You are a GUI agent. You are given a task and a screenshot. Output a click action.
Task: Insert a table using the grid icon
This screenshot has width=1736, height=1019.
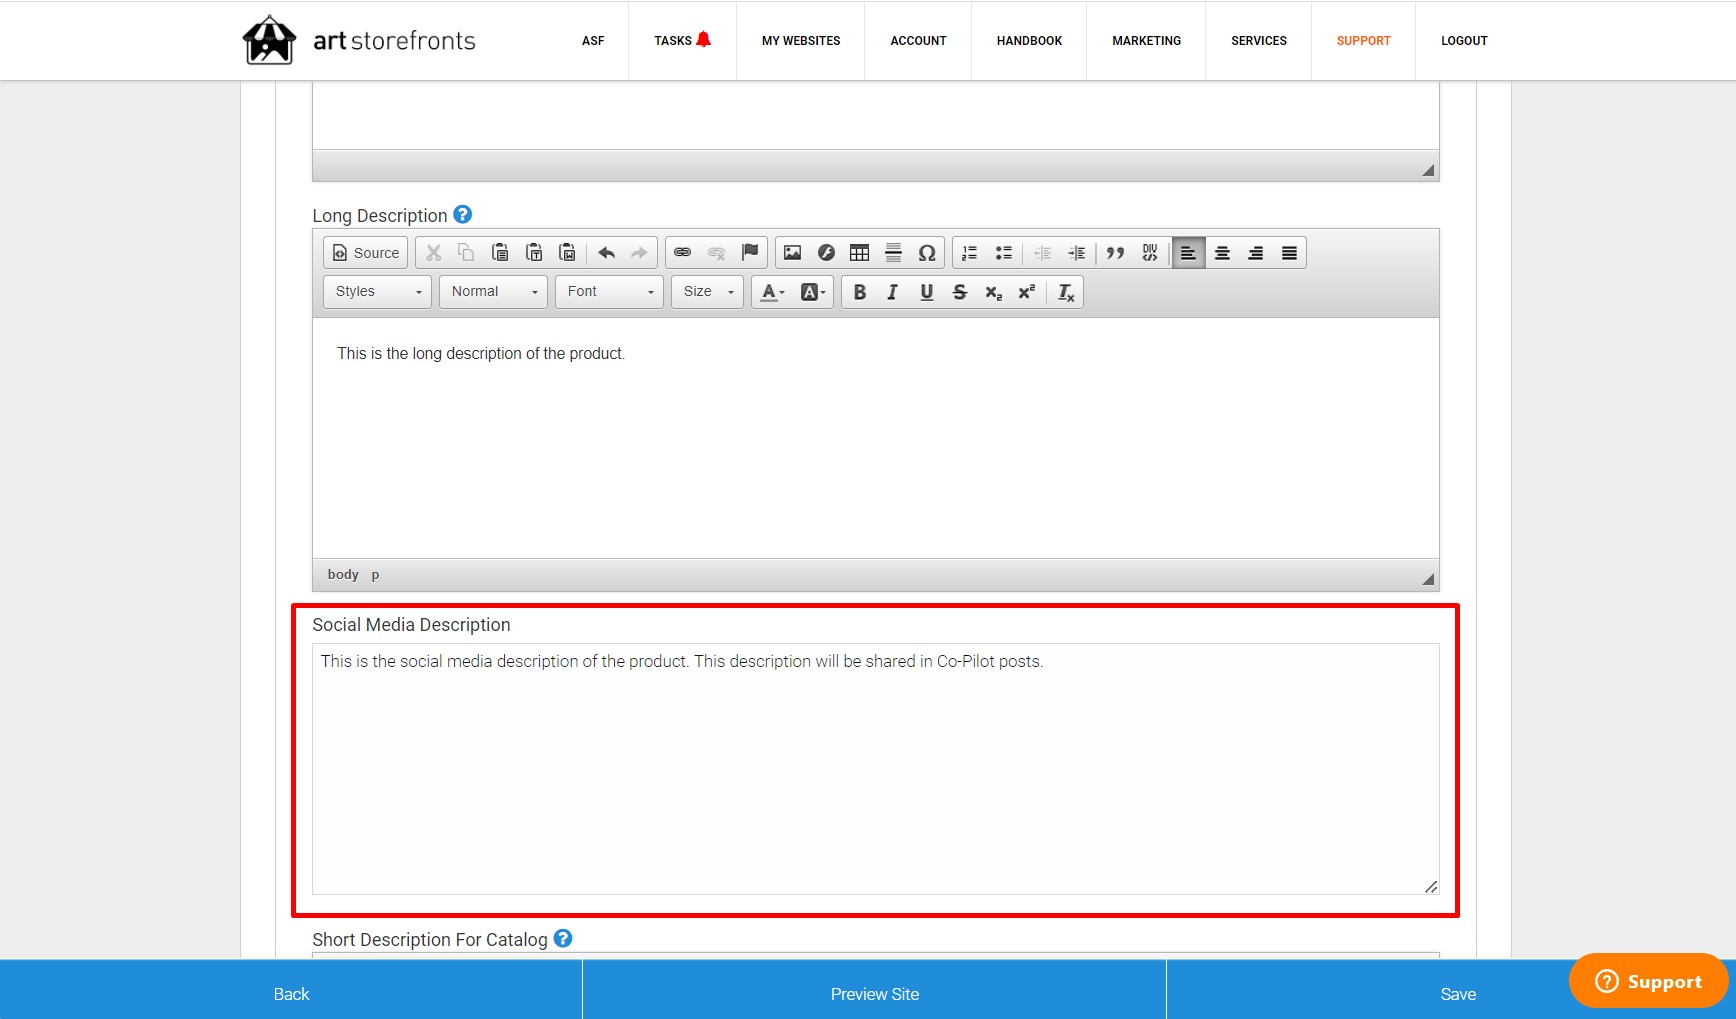(x=859, y=253)
